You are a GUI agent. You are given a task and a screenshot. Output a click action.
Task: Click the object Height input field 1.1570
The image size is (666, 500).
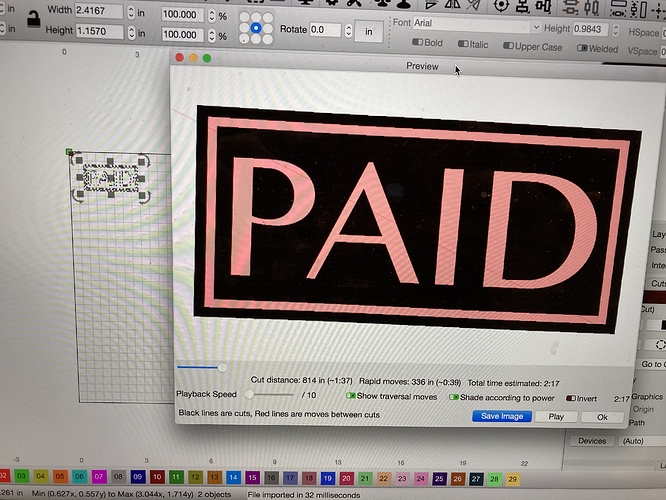click(x=99, y=31)
